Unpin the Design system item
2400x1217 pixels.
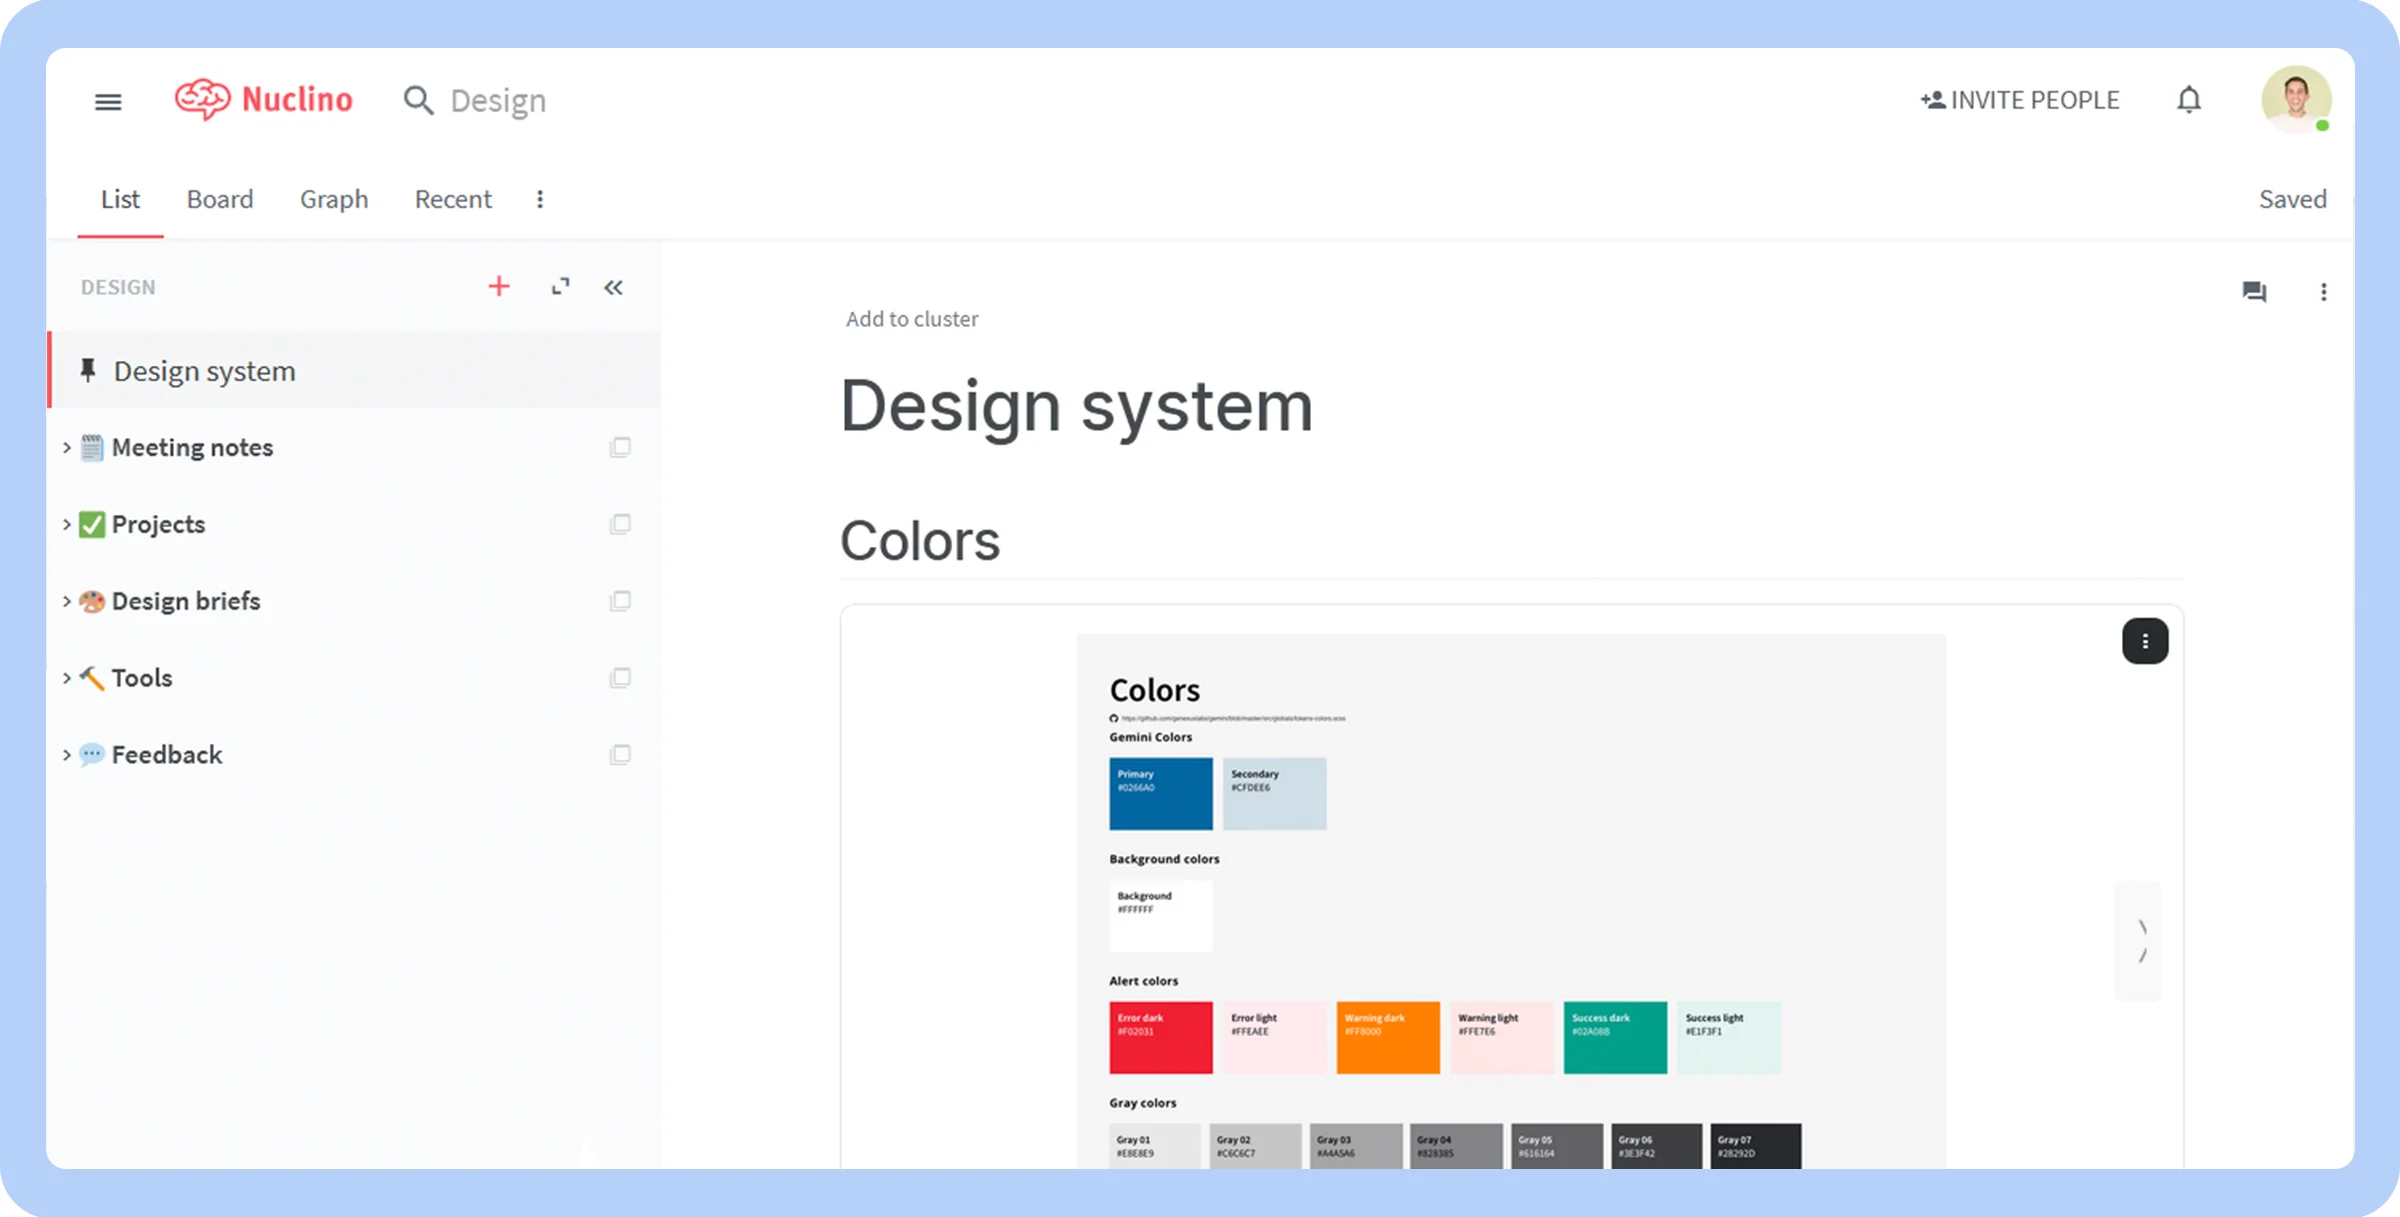click(88, 370)
